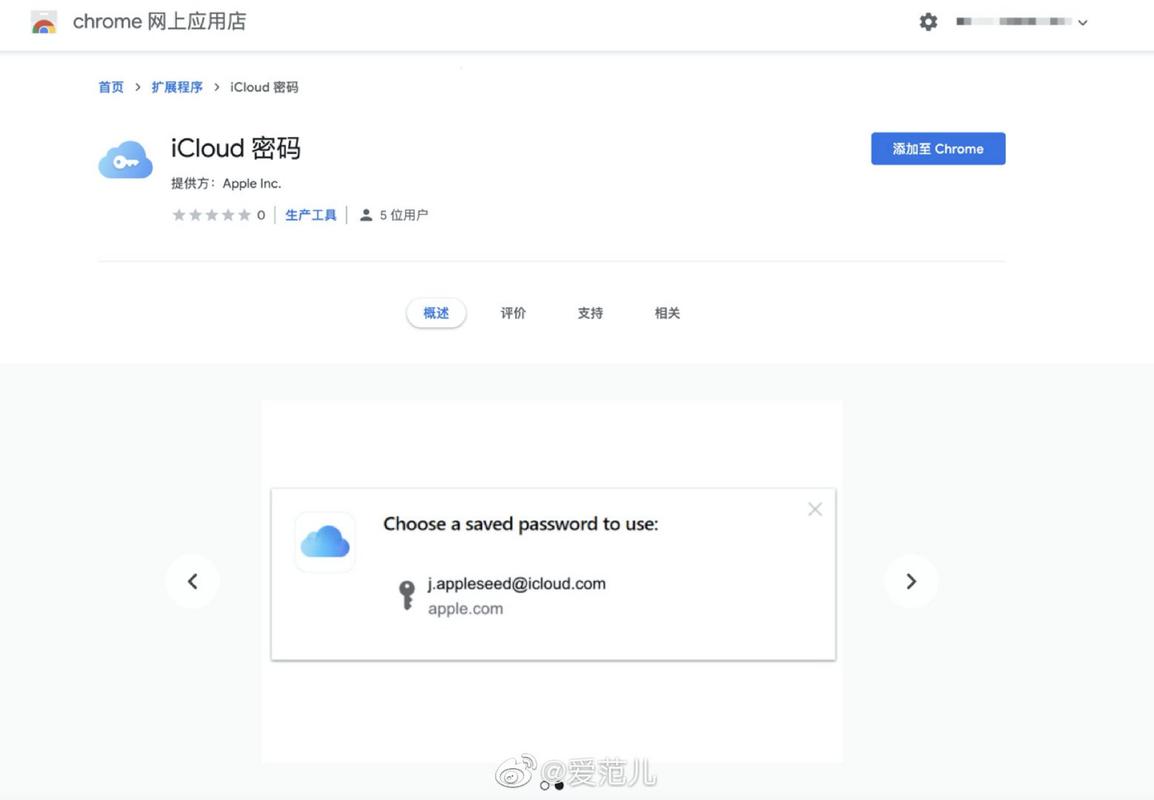Open the 支持 tab
The width and height of the screenshot is (1154, 800).
point(590,313)
